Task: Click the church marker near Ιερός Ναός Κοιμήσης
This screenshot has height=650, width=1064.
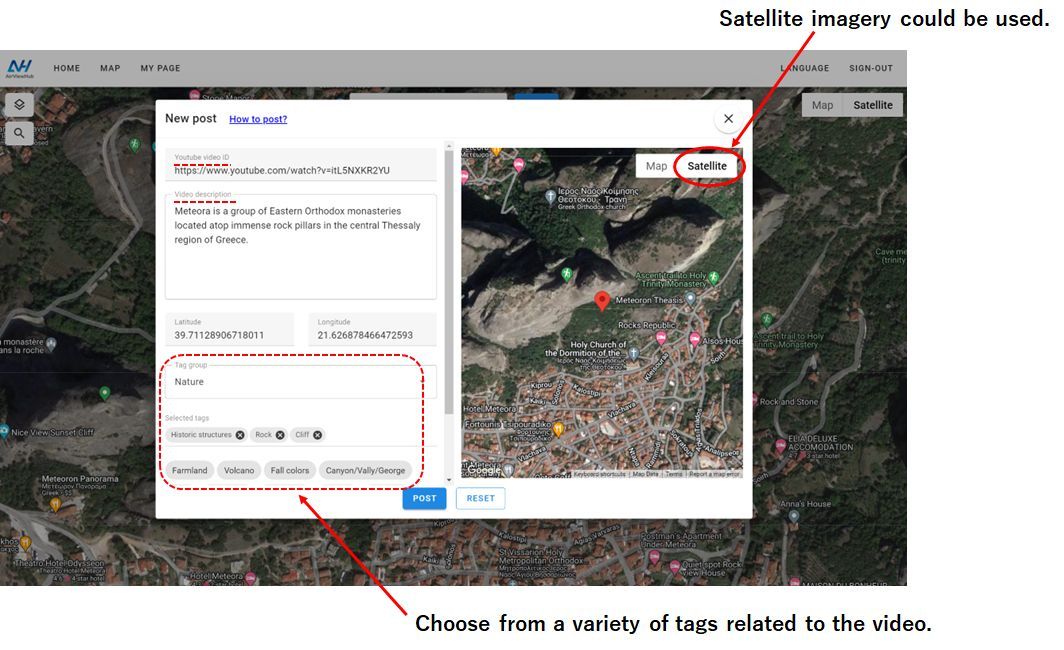Action: (550, 197)
